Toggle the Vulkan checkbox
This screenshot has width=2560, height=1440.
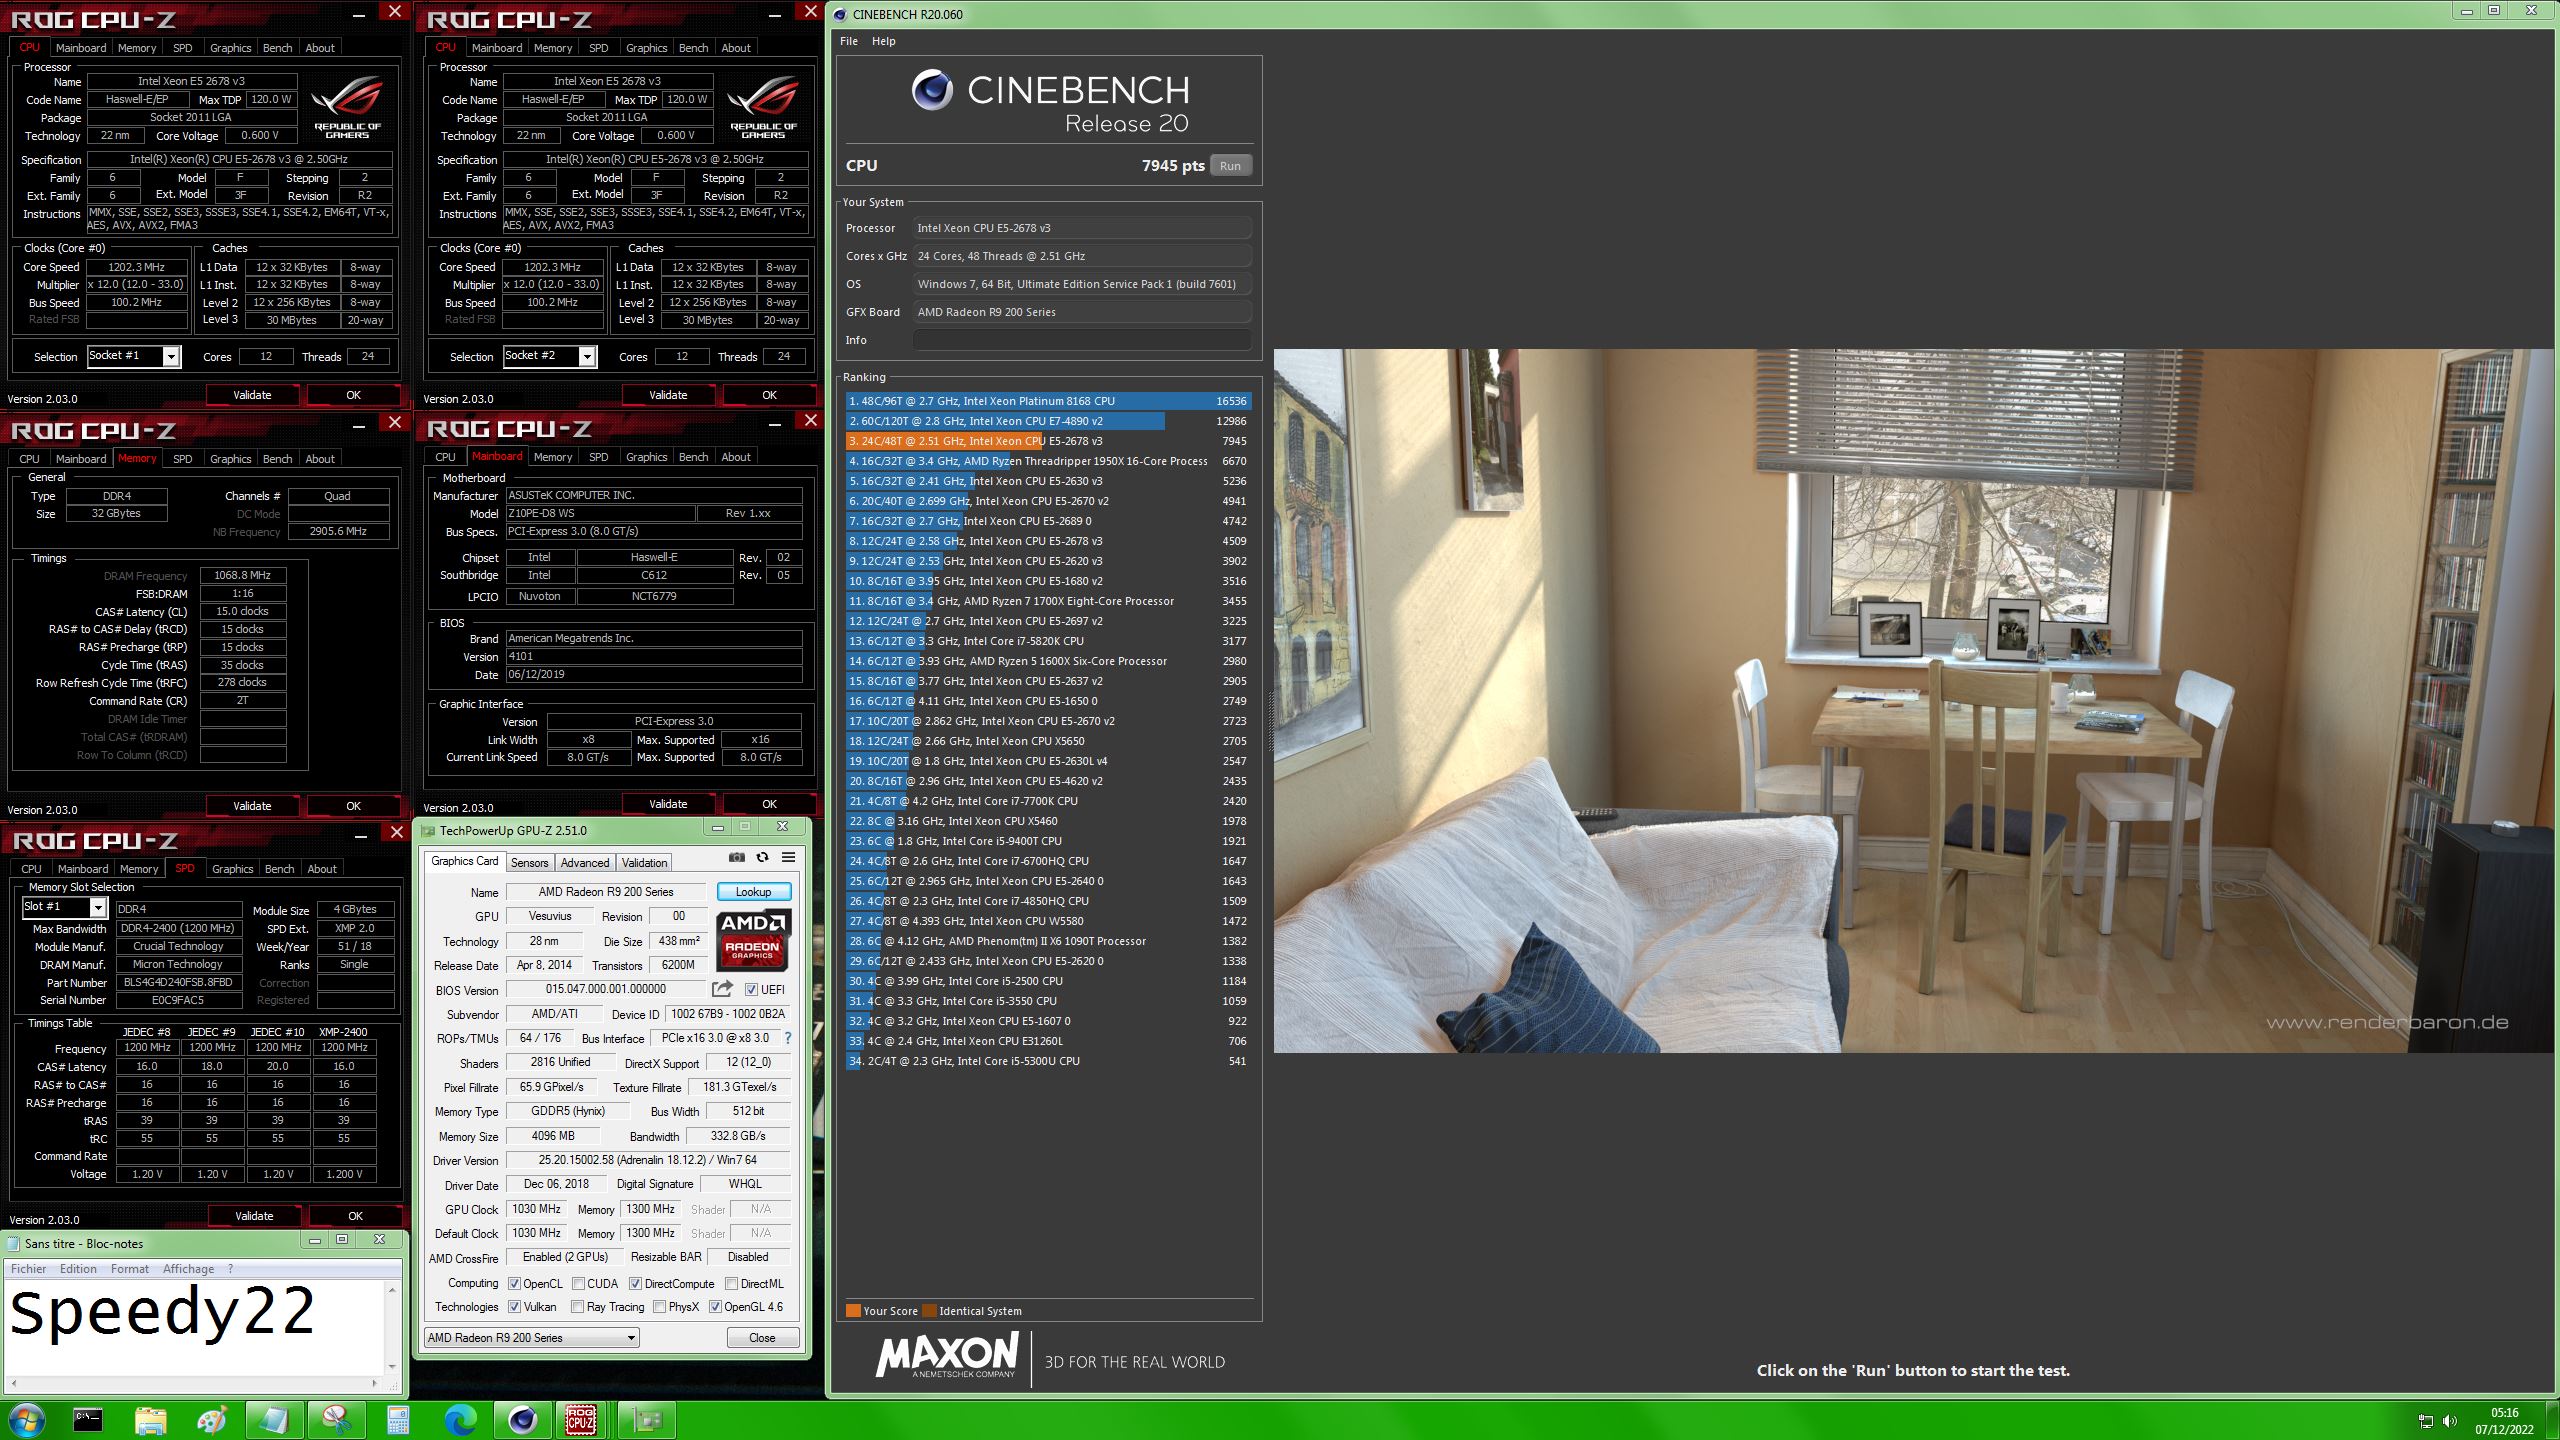514,1306
